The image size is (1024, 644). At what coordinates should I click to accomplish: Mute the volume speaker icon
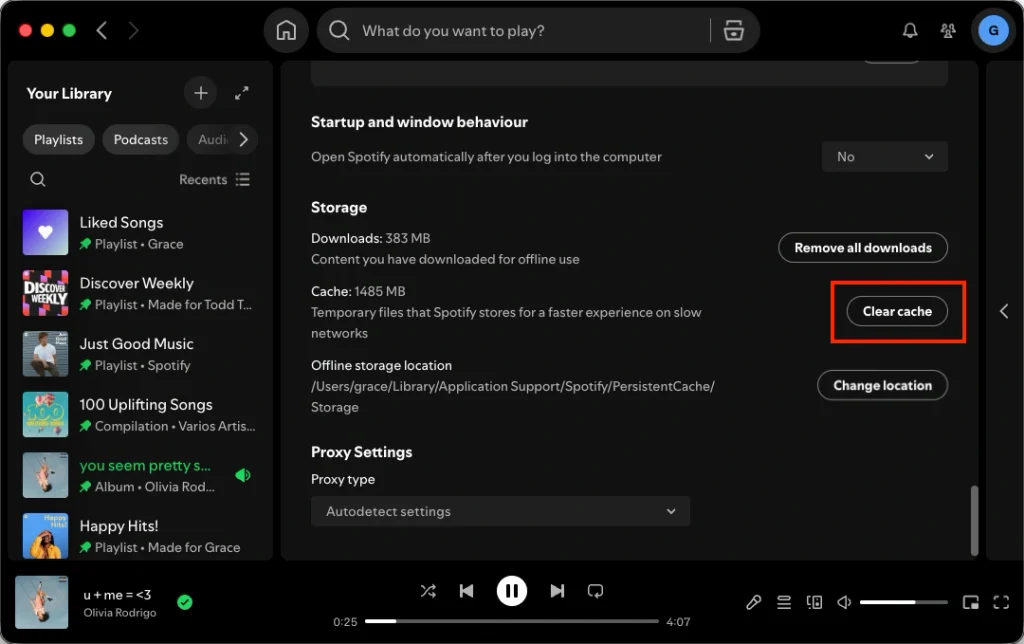point(844,602)
